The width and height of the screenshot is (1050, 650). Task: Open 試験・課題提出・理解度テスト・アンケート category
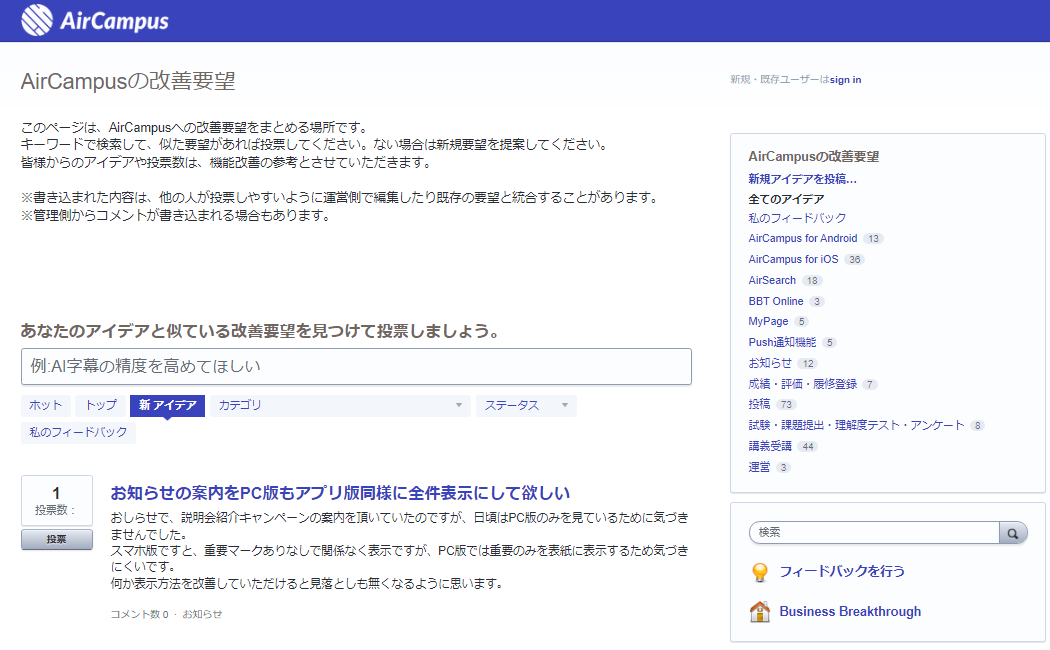pyautogui.click(x=856, y=425)
